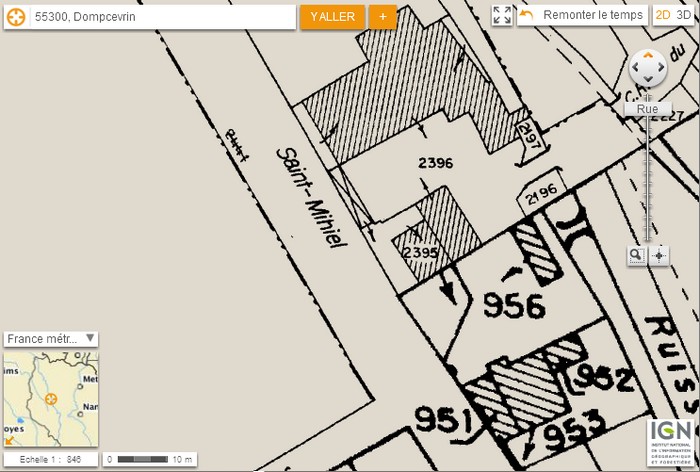The height and width of the screenshot is (472, 700).
Task: Collapse overview map with orange arrow icon
Action: (x=9, y=439)
